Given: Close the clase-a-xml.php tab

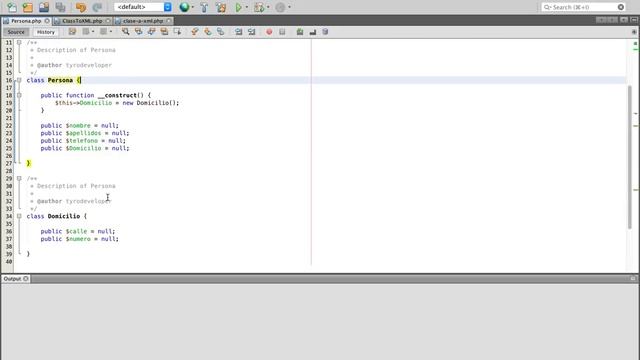Looking at the screenshot, I should (x=169, y=20).
